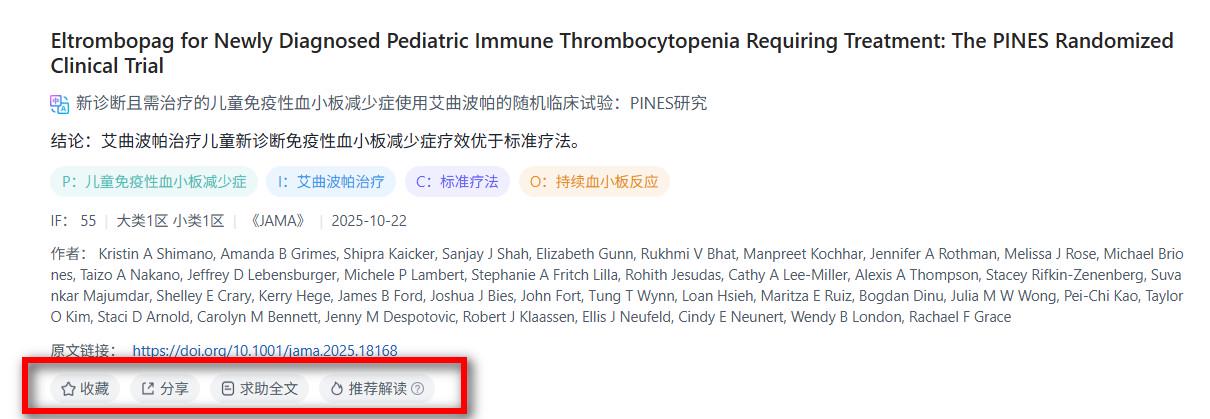1210x419 pixels.
Task: Select the C tag 标准疗法
Action: [457, 182]
